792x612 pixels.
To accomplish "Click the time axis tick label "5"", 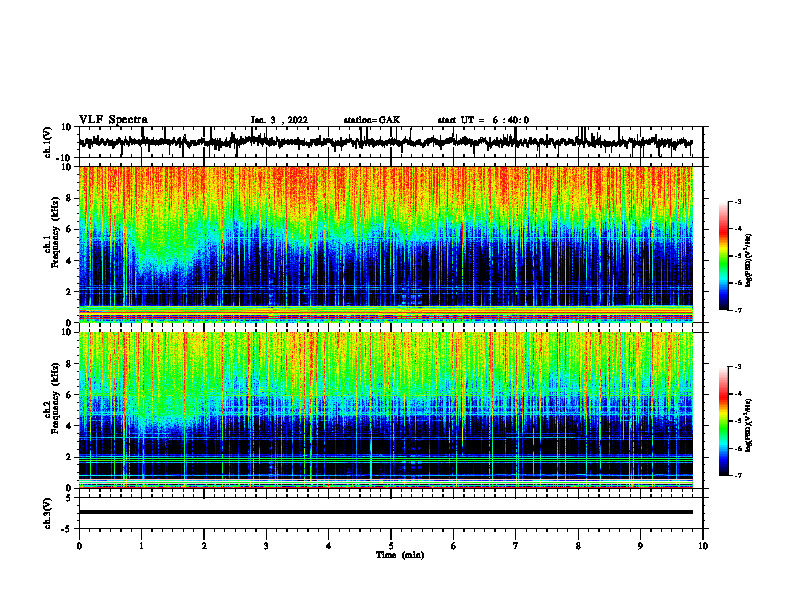I will (x=391, y=546).
